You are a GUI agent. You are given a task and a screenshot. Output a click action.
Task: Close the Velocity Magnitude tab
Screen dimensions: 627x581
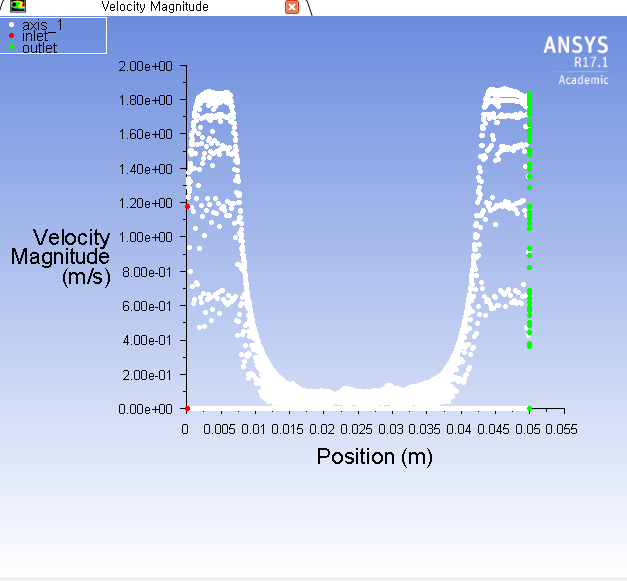292,7
